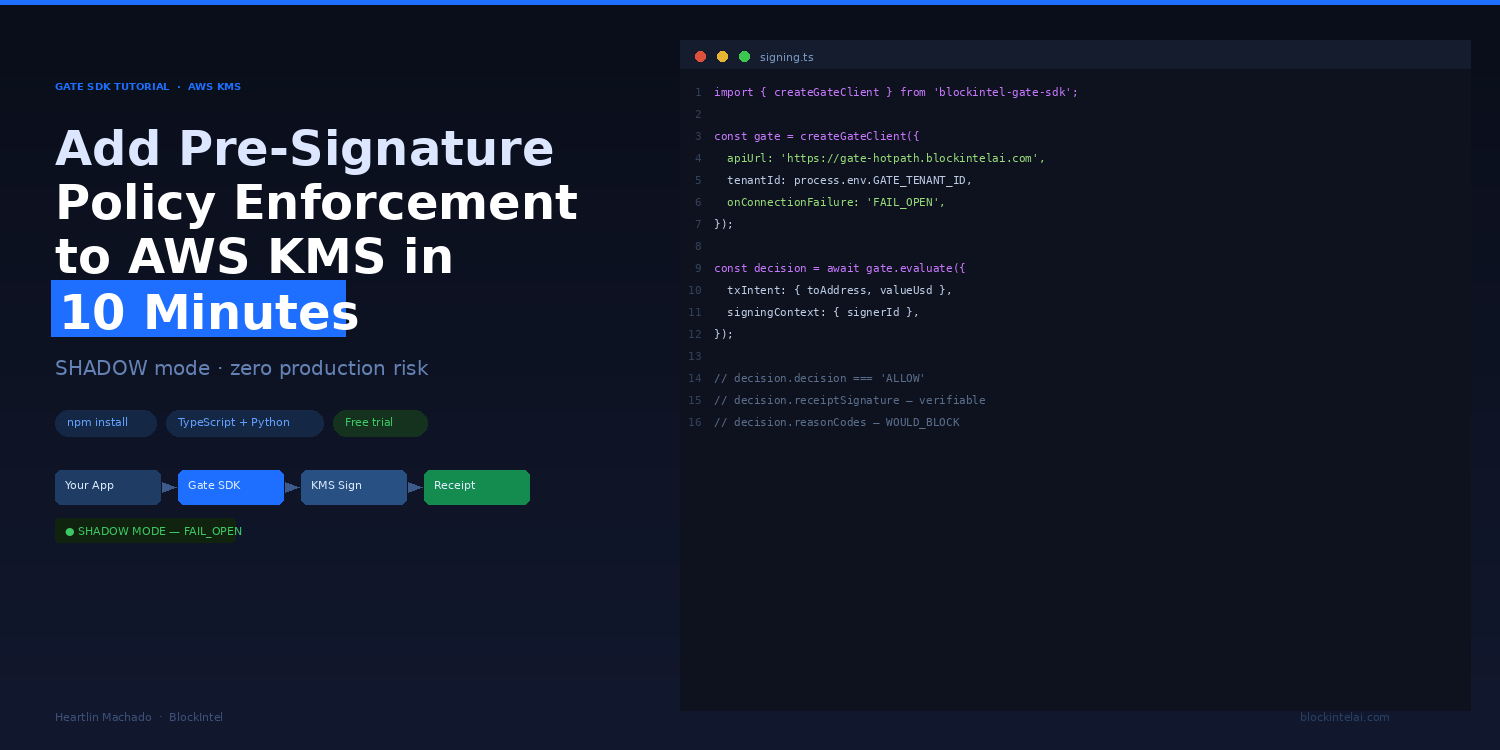Click the txIntent toAddress valueUsd line
The width and height of the screenshot is (1500, 750).
click(839, 291)
